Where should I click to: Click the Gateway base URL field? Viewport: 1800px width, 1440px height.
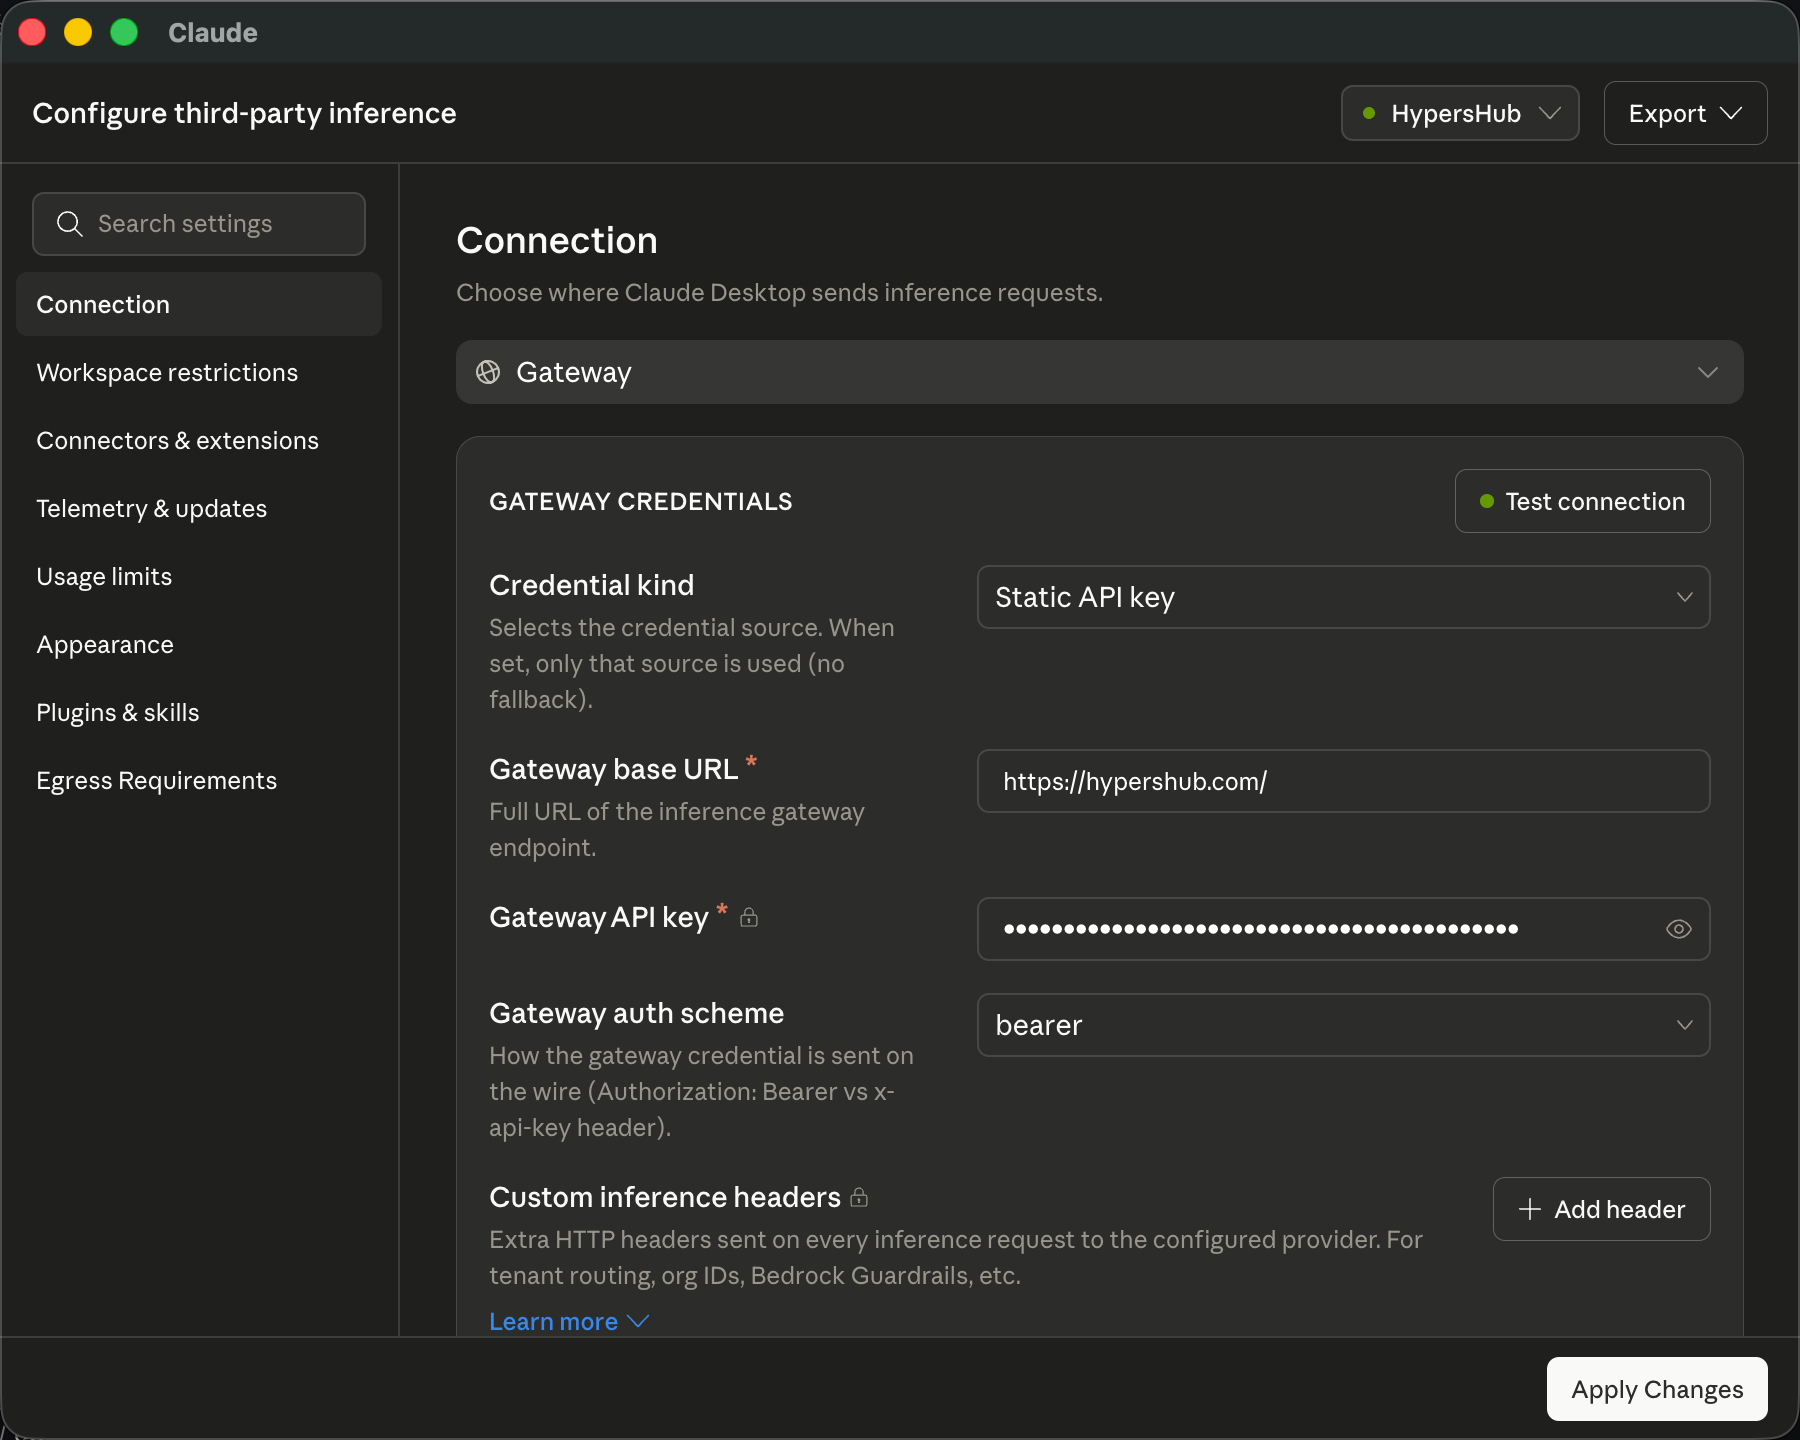[1344, 781]
